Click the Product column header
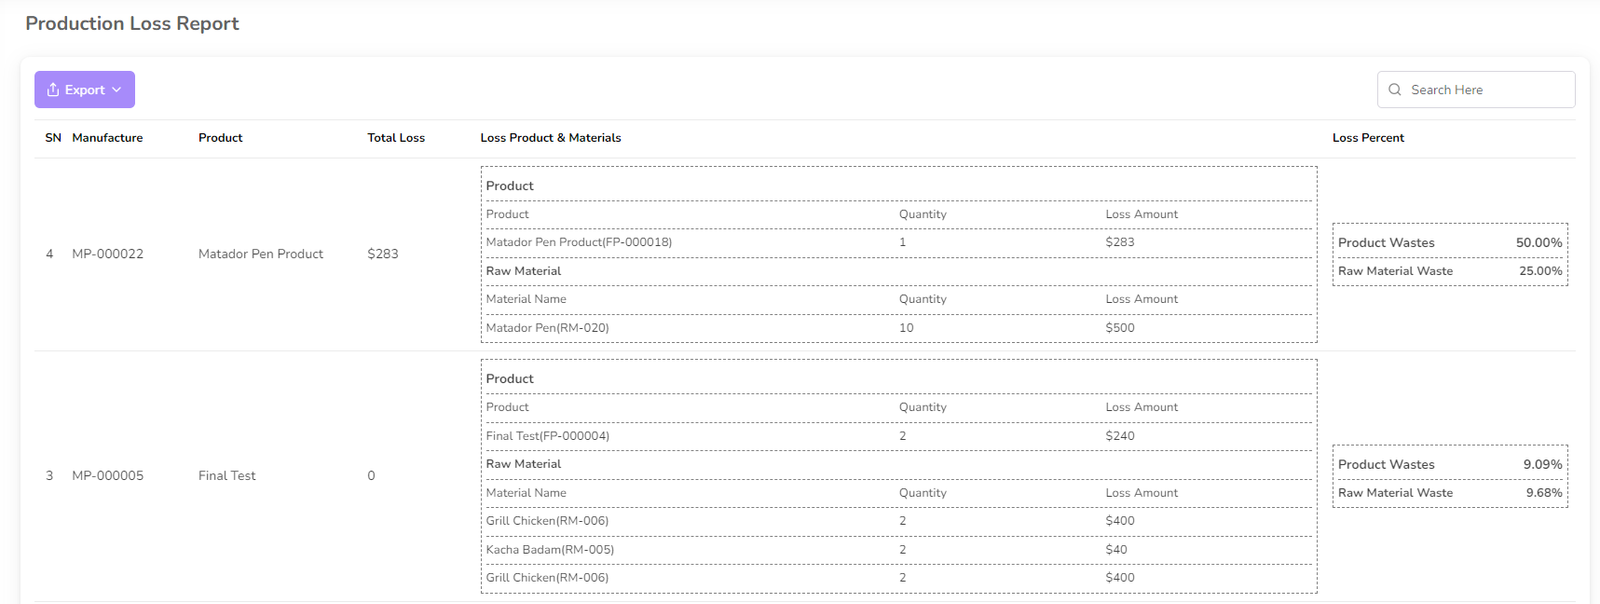This screenshot has height=604, width=1600. pyautogui.click(x=220, y=138)
